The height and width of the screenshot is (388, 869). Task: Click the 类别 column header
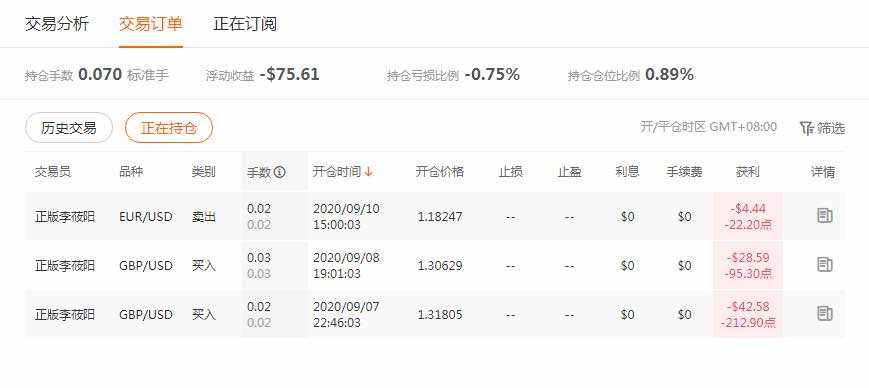(203, 171)
